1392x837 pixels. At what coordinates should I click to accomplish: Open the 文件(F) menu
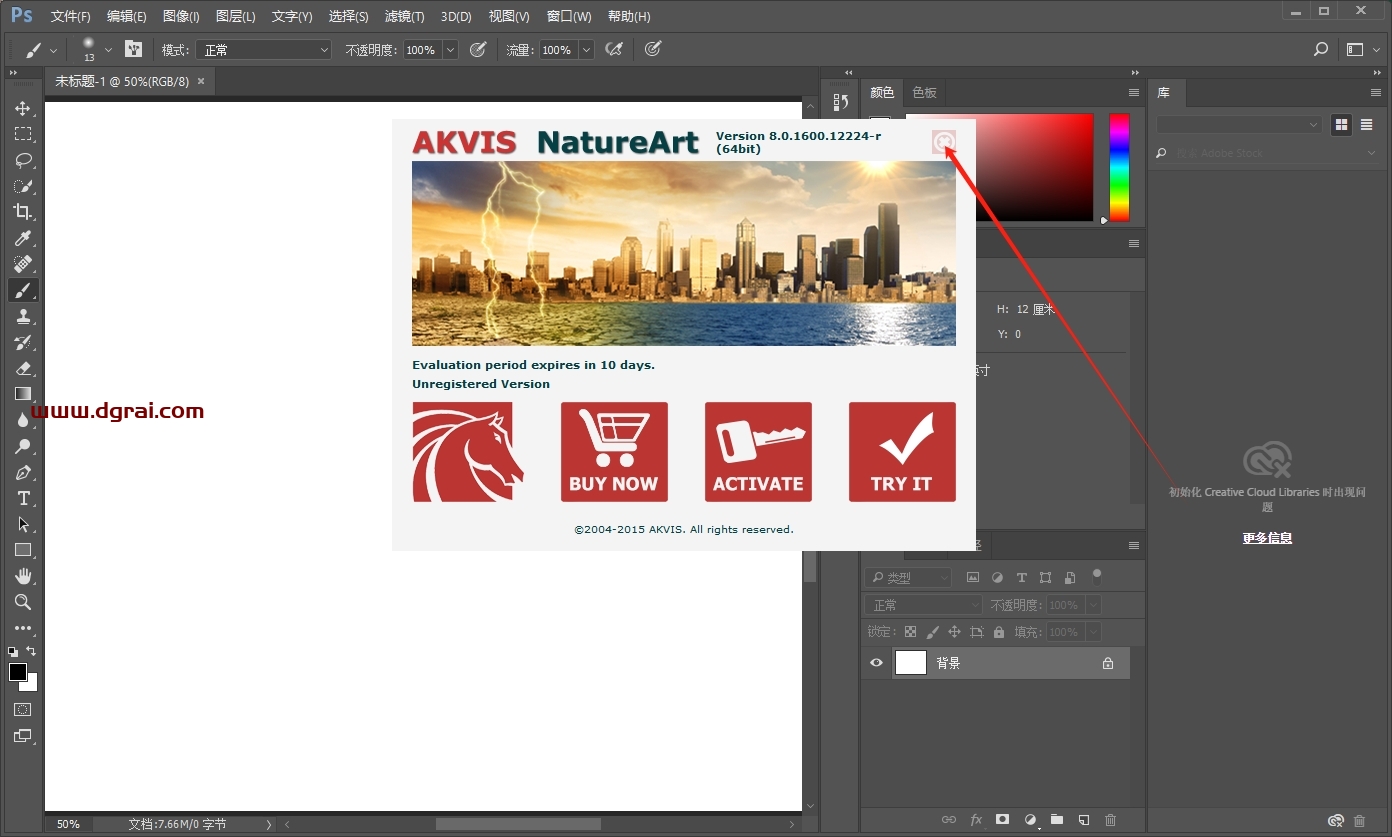click(x=70, y=17)
